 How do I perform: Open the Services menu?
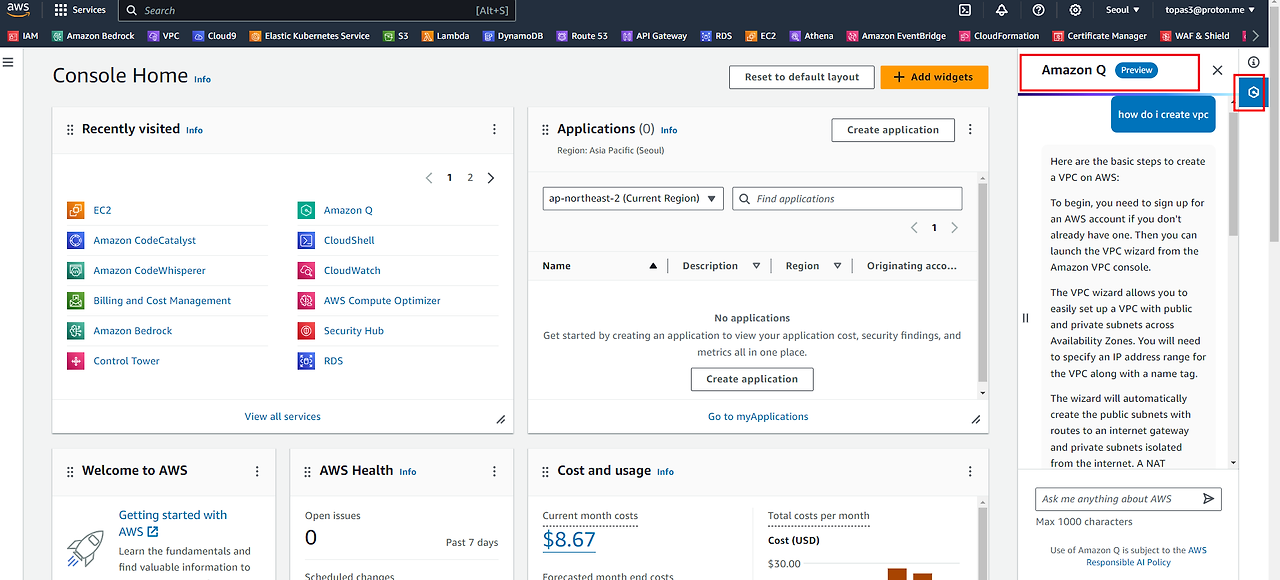pyautogui.click(x=80, y=10)
